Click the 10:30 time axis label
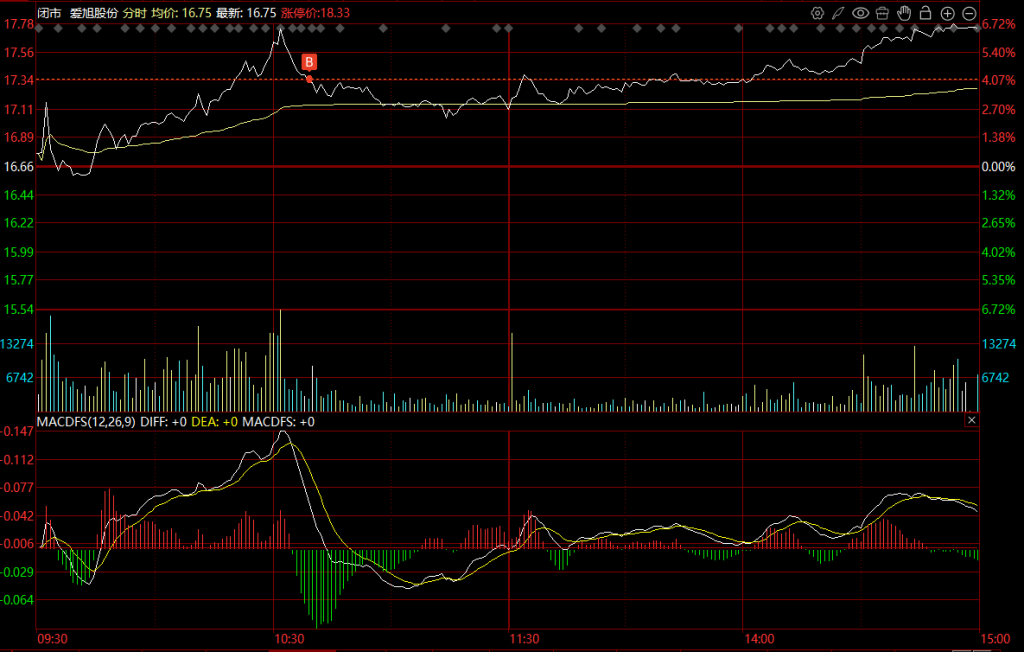The image size is (1024, 652). pyautogui.click(x=288, y=638)
